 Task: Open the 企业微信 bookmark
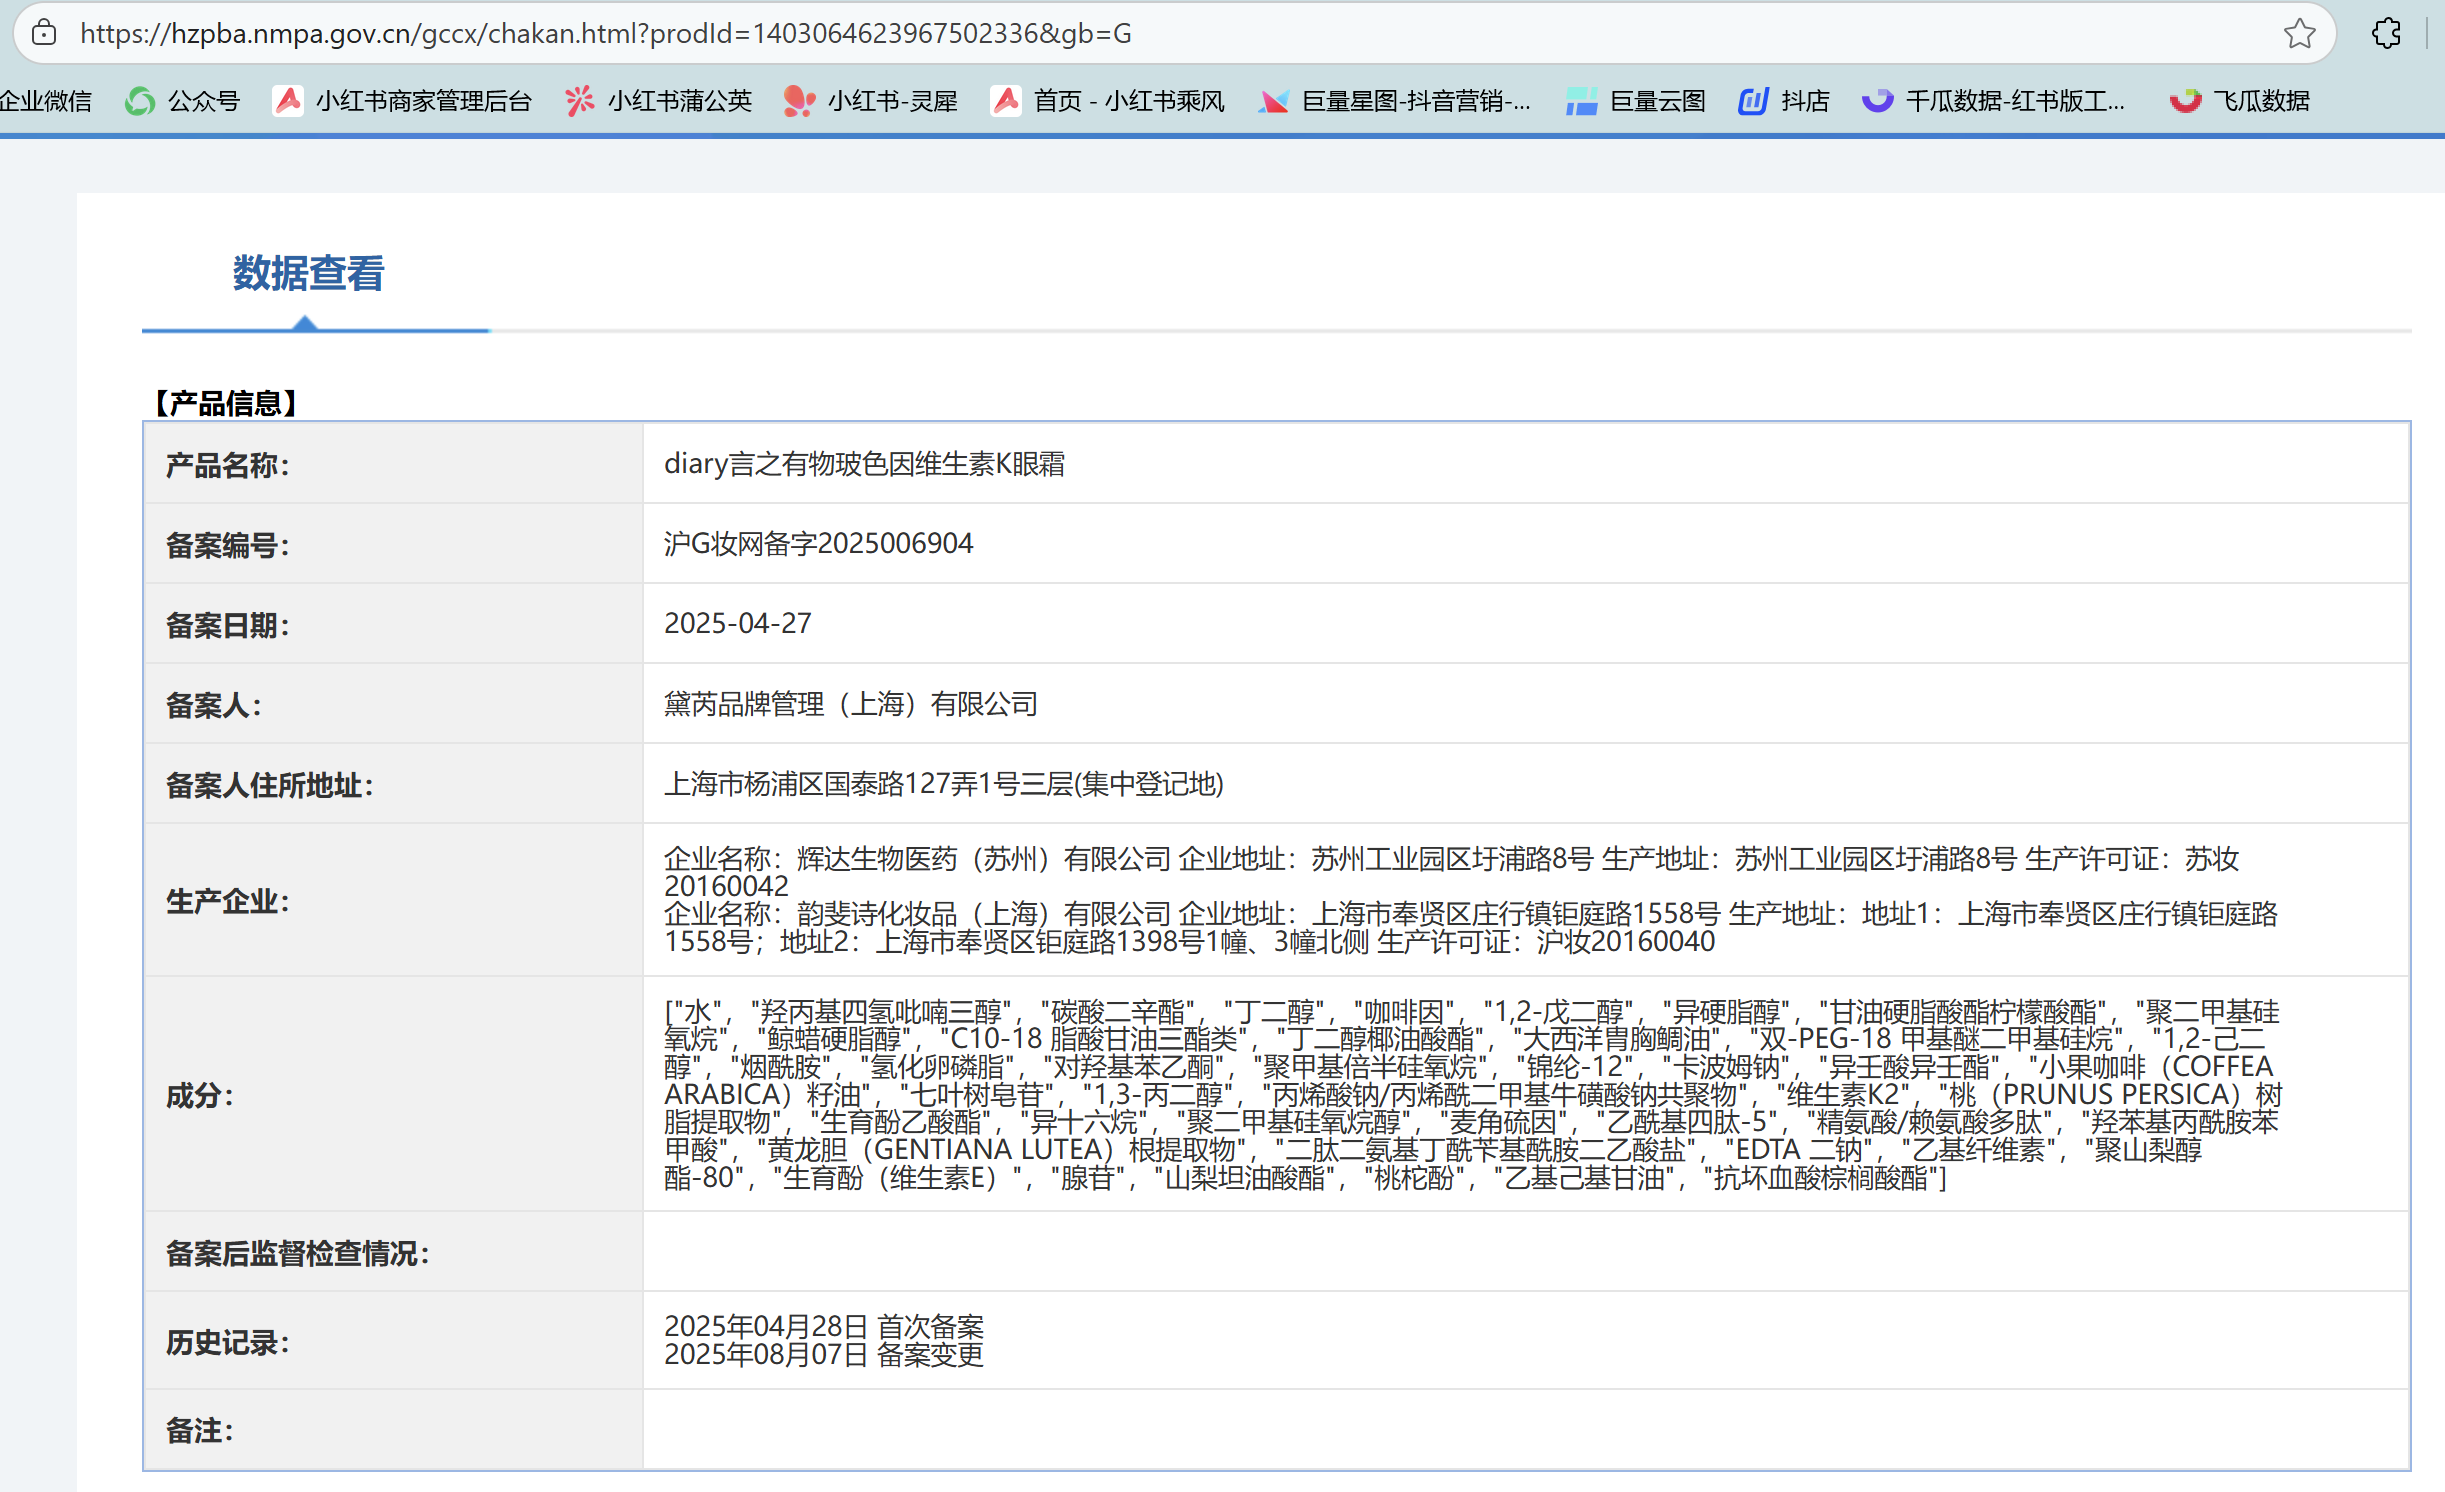[x=45, y=101]
